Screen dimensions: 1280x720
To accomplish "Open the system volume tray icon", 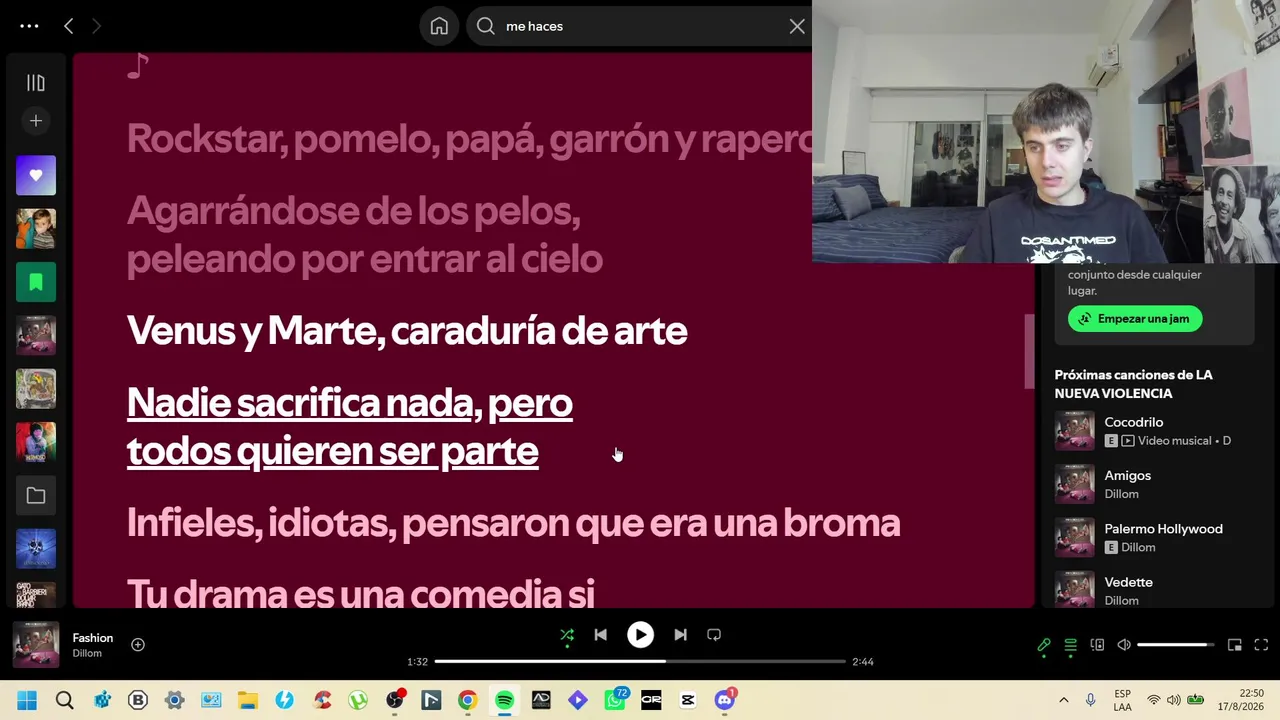I will pyautogui.click(x=1173, y=700).
